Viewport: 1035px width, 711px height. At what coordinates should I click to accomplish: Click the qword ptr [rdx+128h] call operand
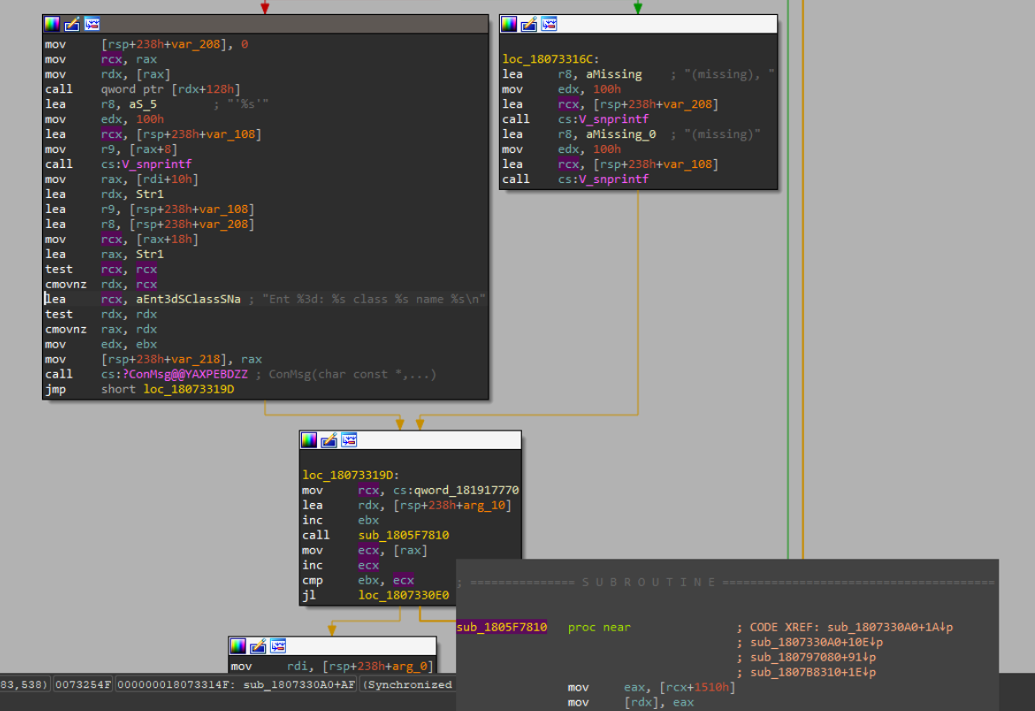170,89
